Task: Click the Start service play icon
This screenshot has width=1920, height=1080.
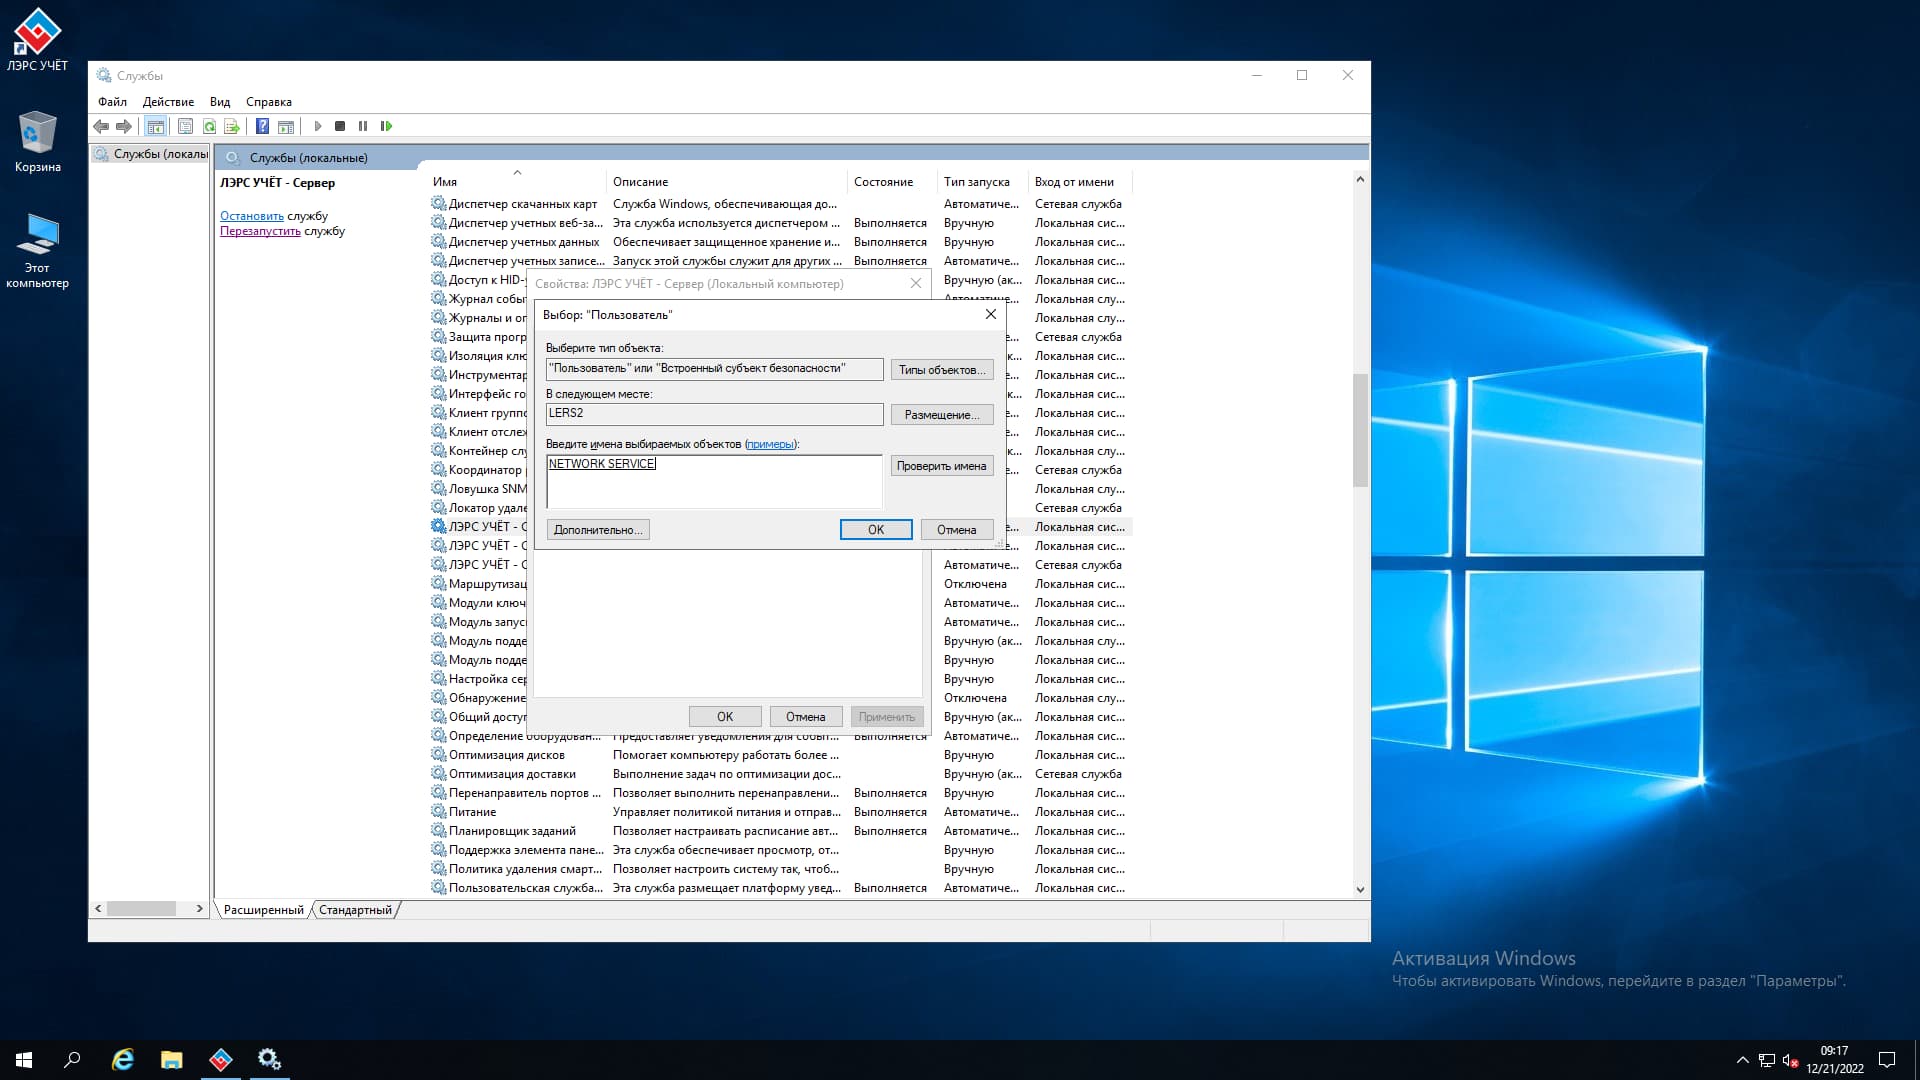Action: pos(318,126)
